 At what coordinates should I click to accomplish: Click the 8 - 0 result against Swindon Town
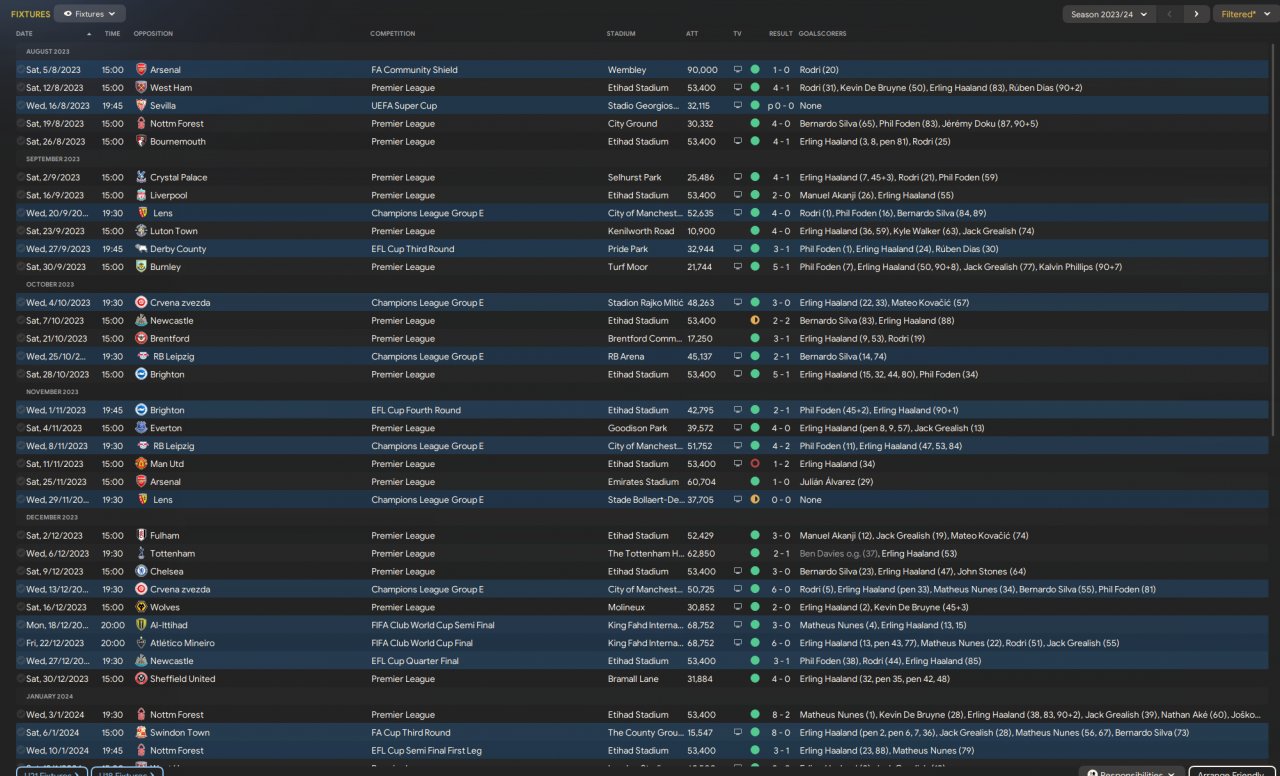[x=781, y=733]
